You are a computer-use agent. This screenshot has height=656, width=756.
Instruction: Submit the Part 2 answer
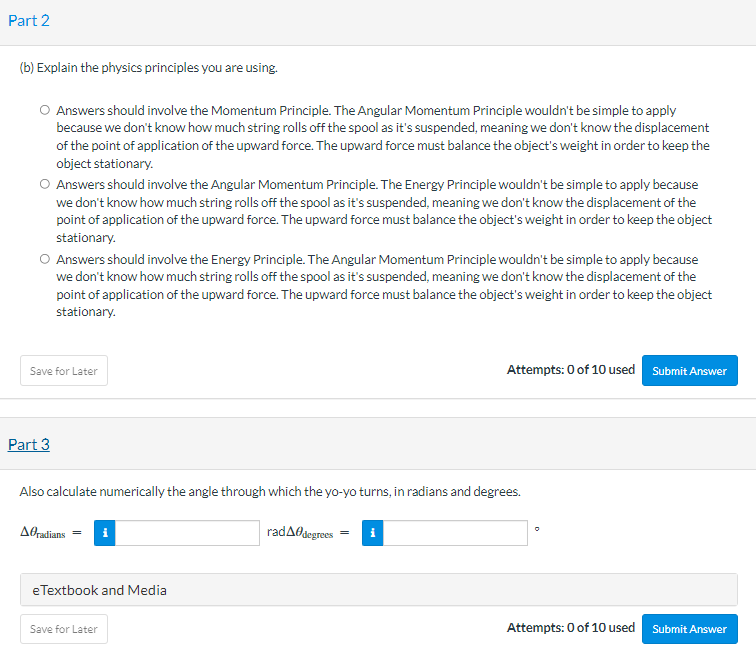point(689,371)
